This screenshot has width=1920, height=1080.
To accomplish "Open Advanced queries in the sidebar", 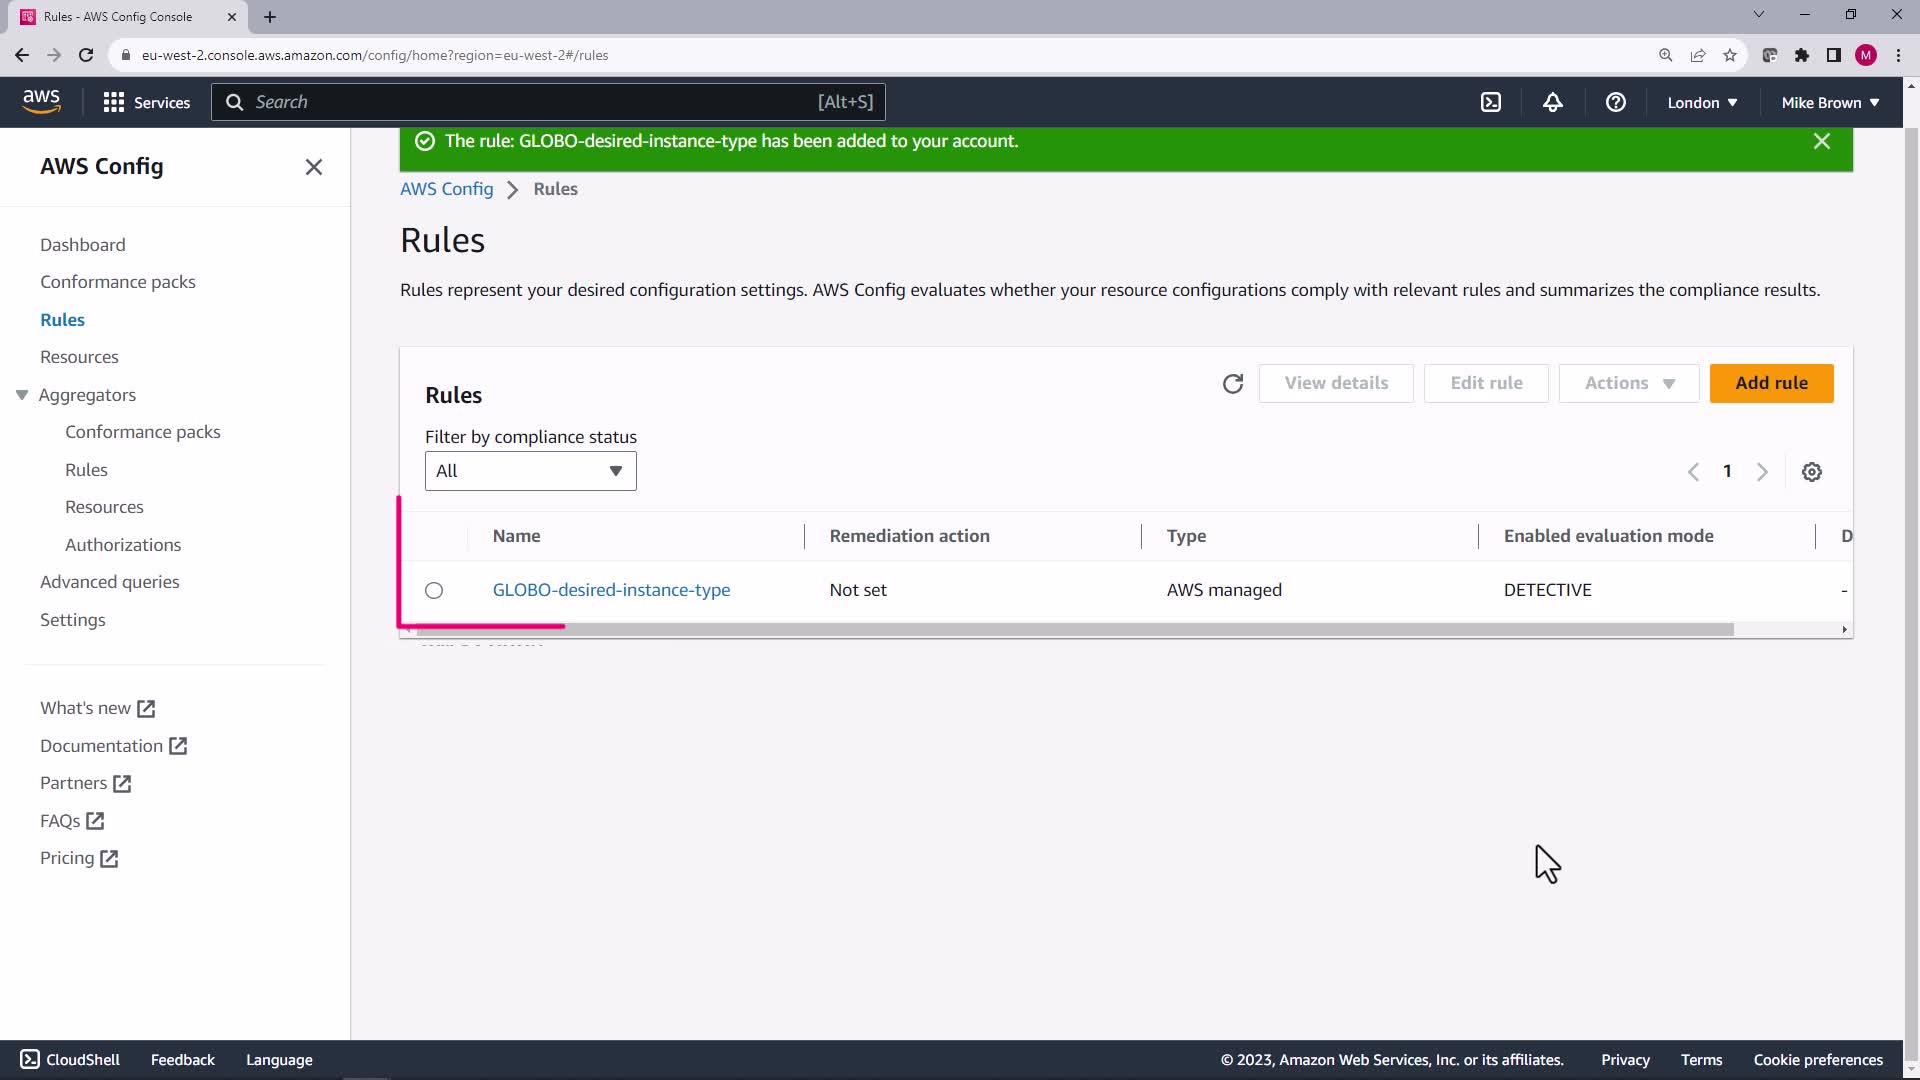I will coord(109,582).
